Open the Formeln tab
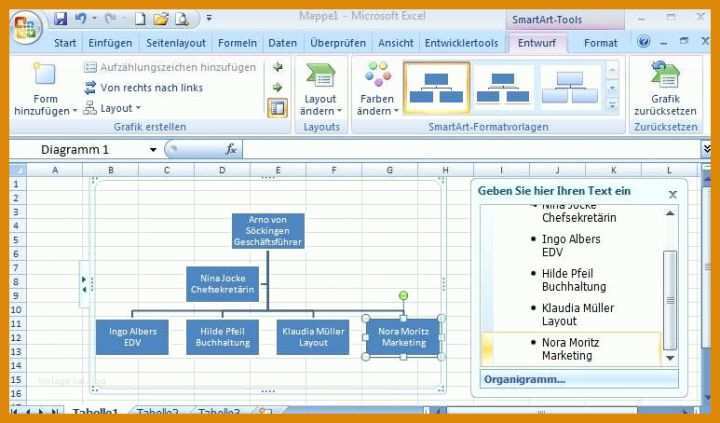 tap(237, 43)
